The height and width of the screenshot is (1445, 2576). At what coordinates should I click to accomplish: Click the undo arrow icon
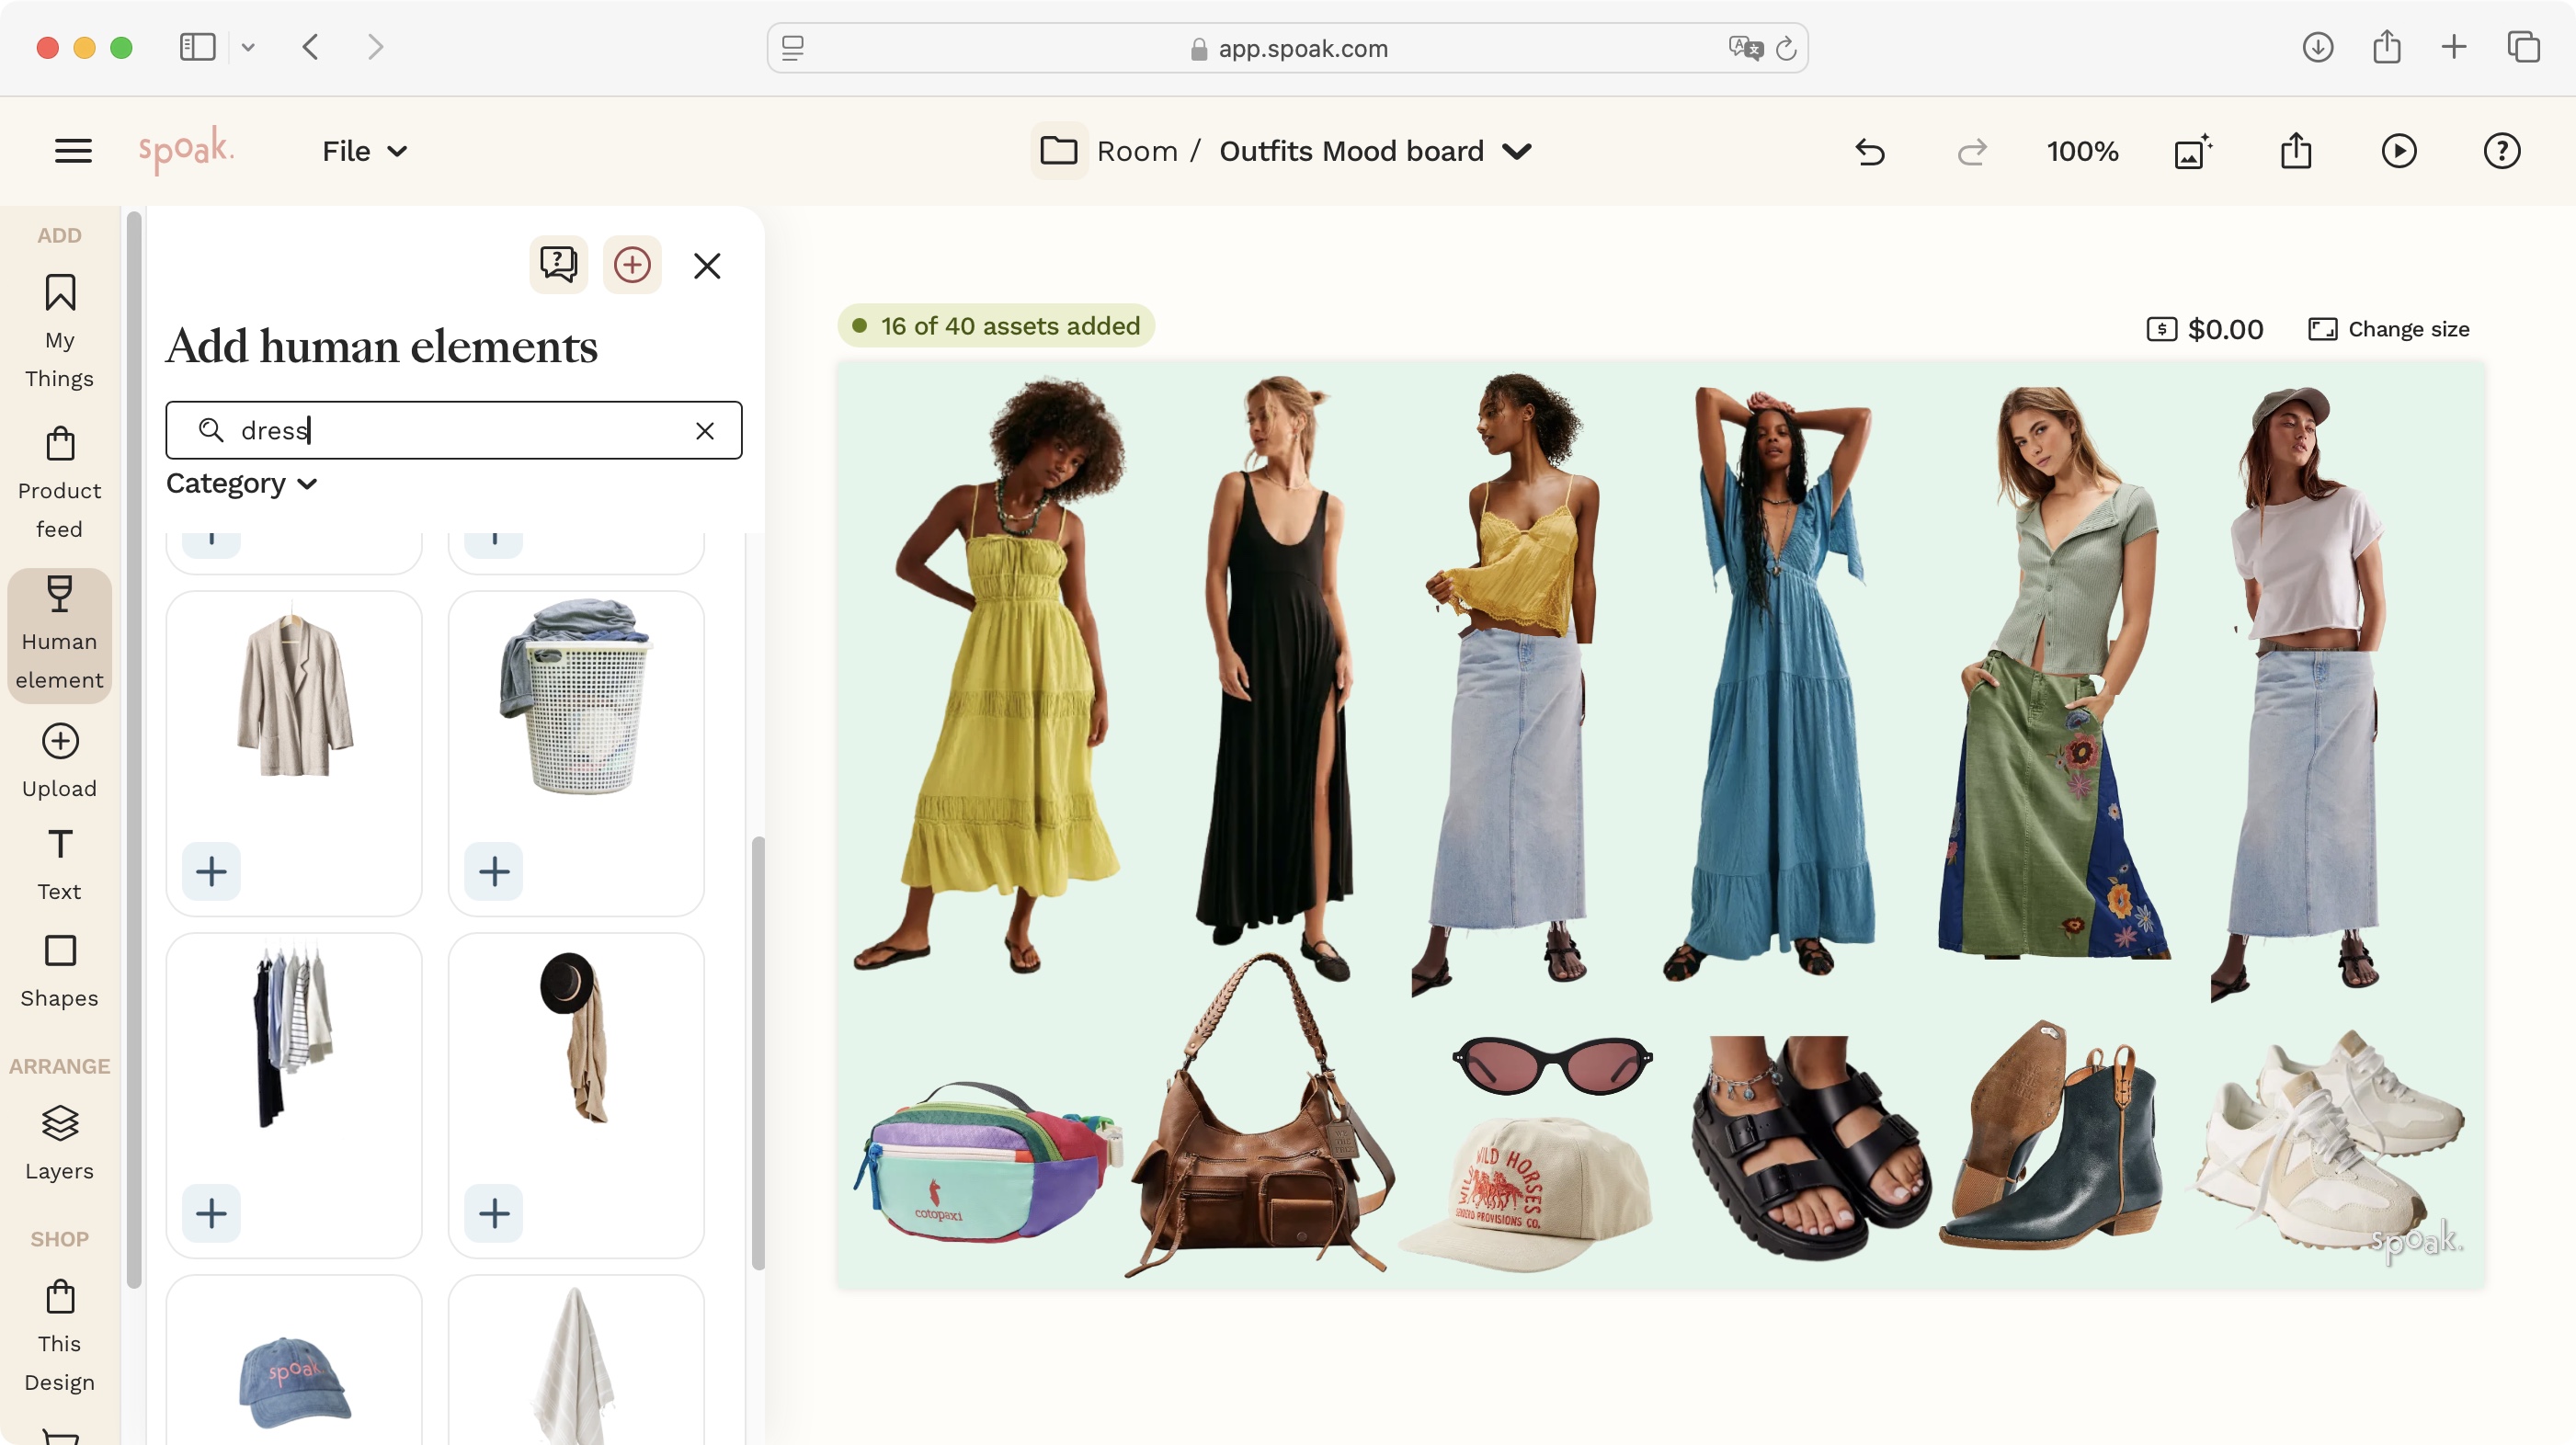tap(1869, 151)
